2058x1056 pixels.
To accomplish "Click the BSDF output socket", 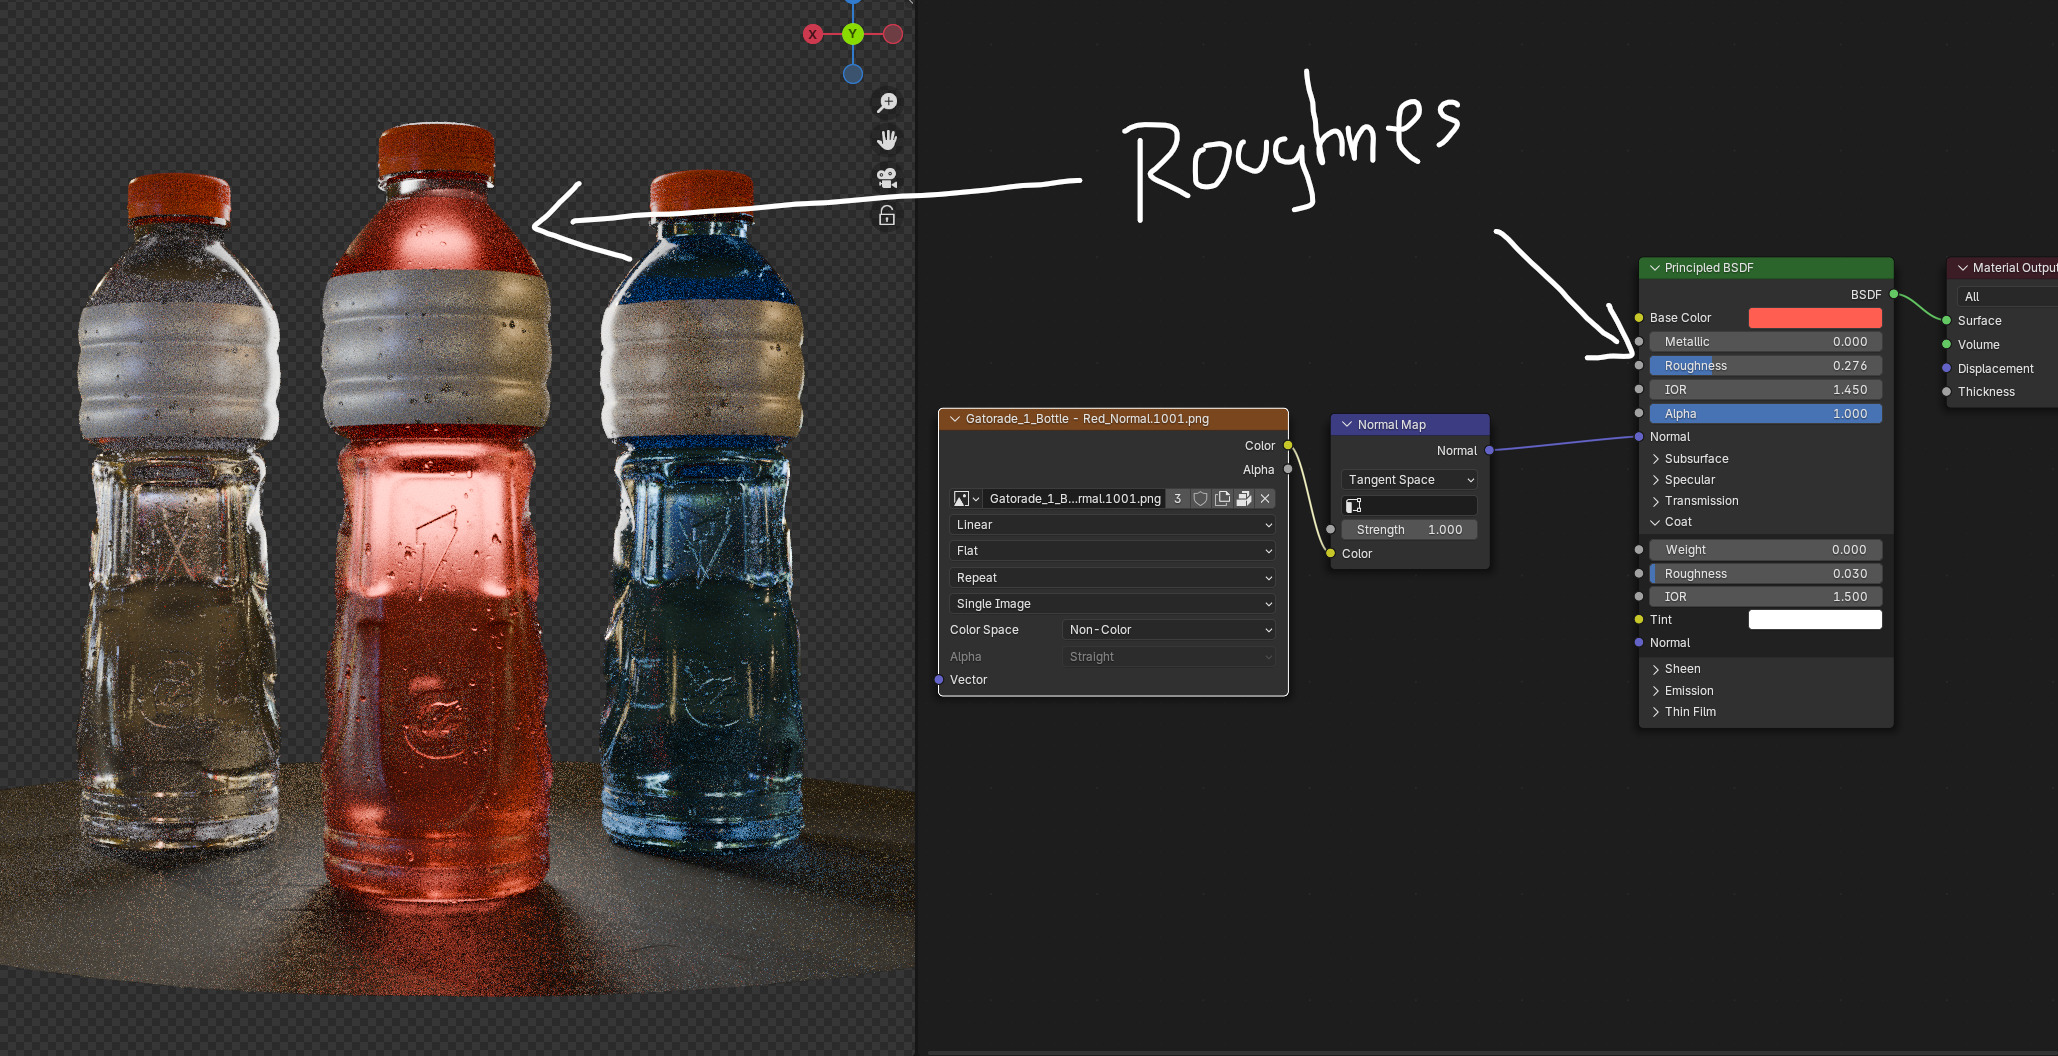I will pyautogui.click(x=1894, y=294).
